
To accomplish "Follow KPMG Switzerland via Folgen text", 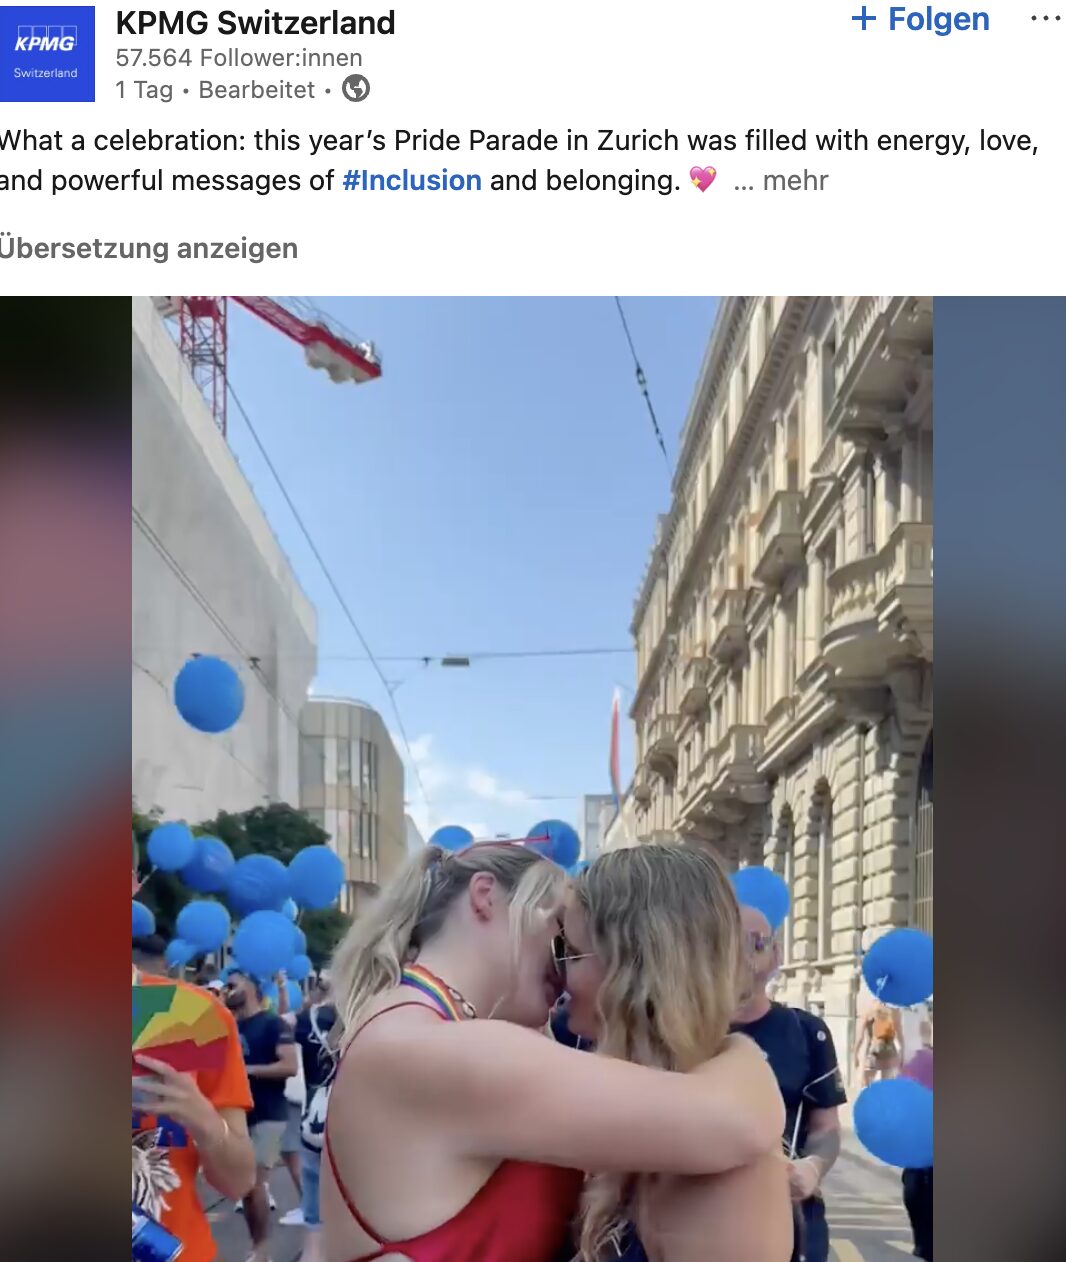I will coord(938,19).
